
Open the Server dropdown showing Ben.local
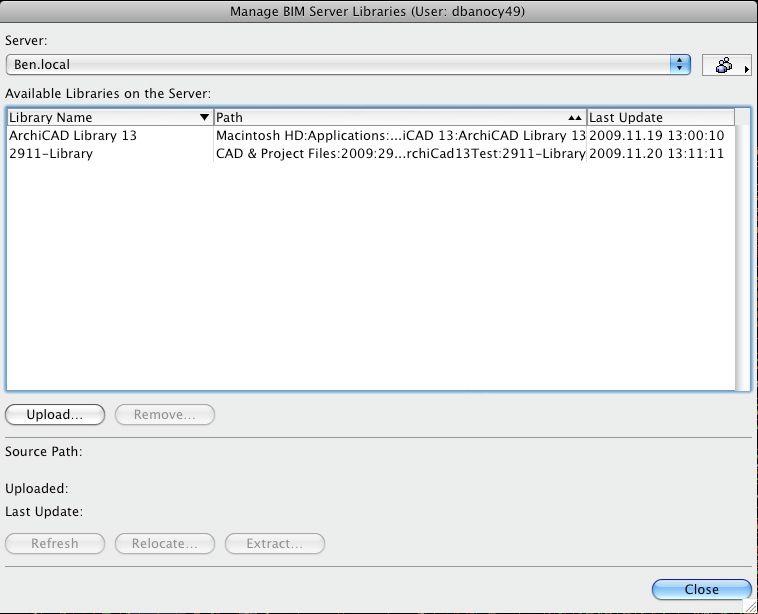[348, 64]
